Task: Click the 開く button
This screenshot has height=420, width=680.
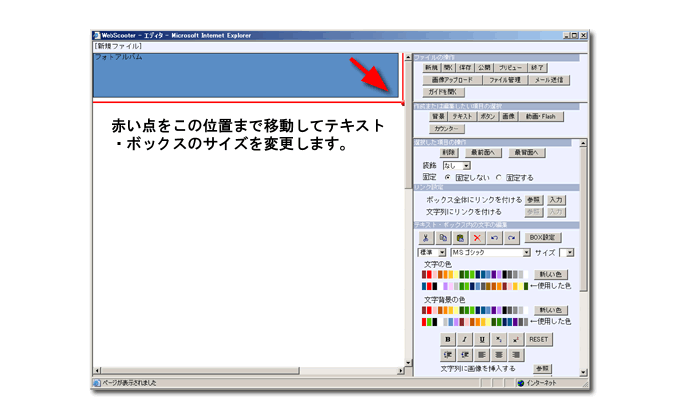Action: 448,68
